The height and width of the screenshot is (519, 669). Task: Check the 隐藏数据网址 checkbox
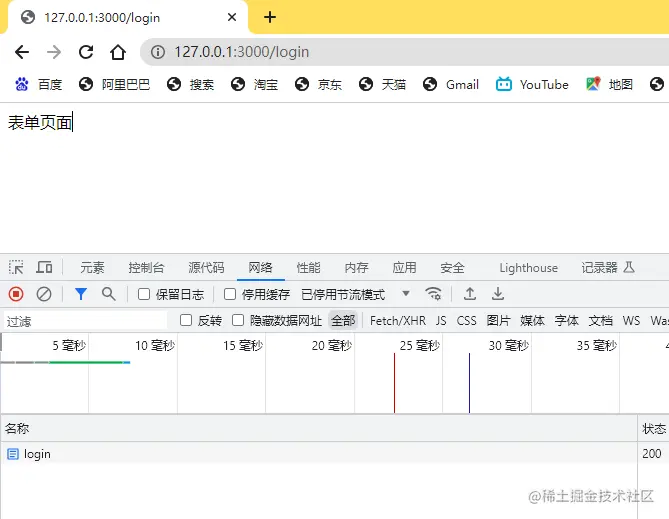click(238, 320)
